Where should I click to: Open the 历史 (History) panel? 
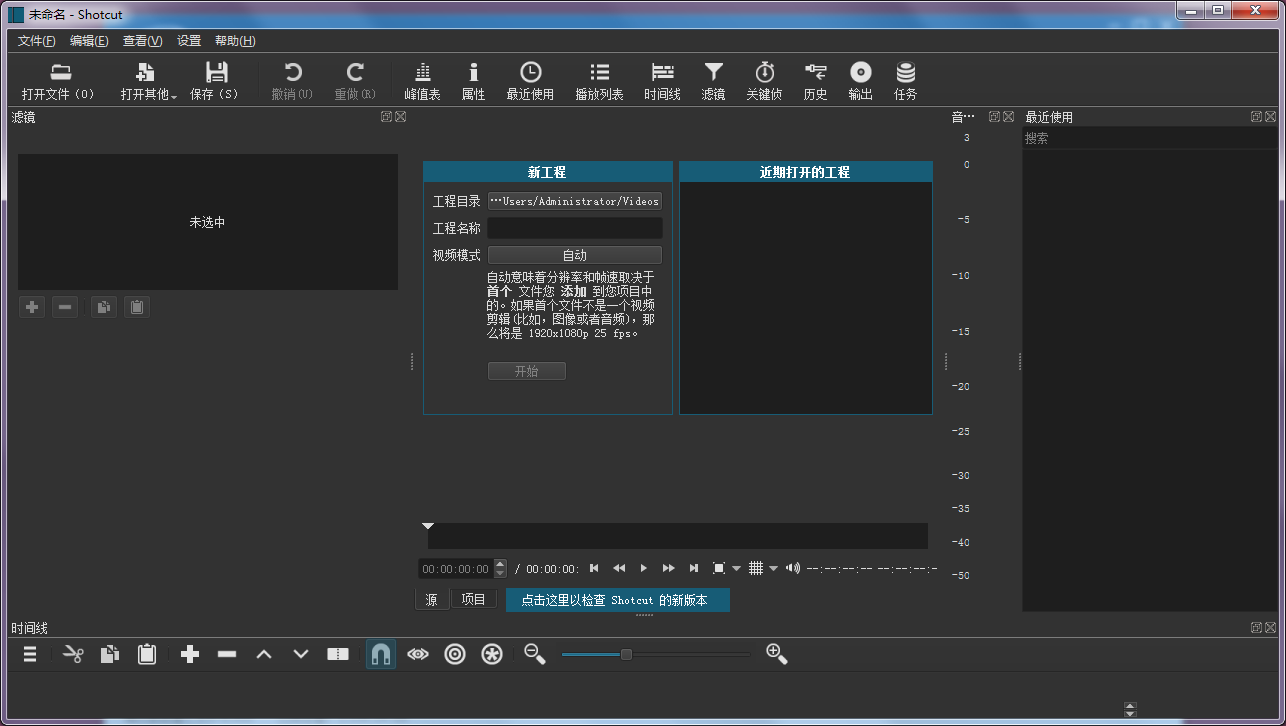[x=815, y=80]
